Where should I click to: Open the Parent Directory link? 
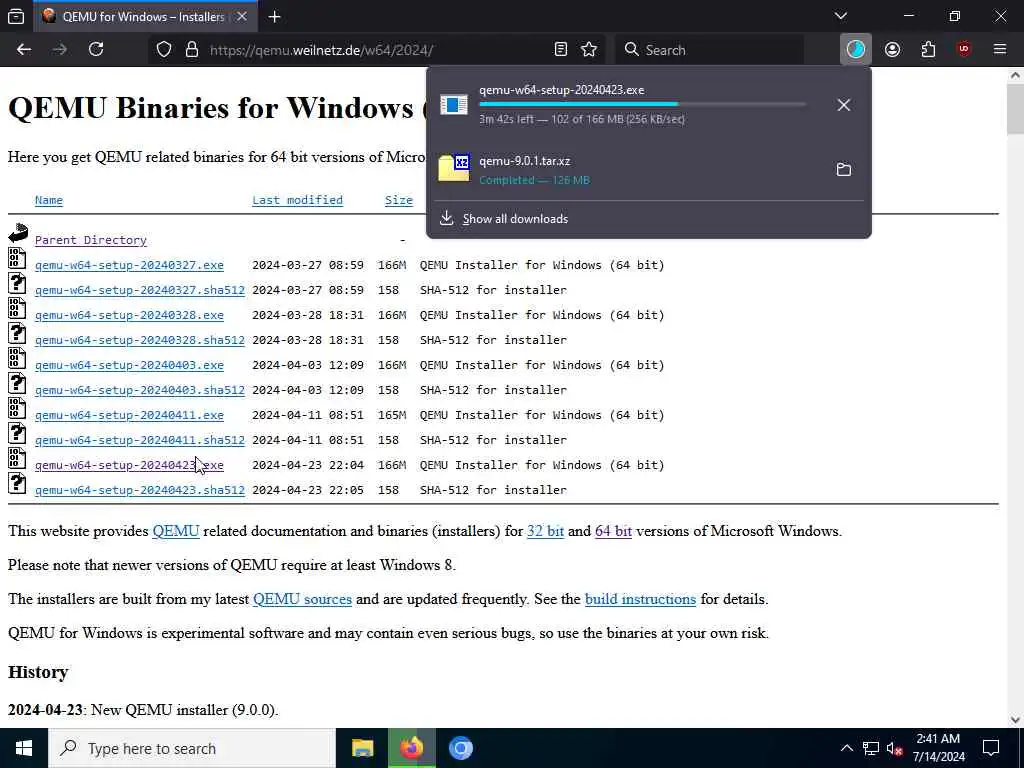91,240
